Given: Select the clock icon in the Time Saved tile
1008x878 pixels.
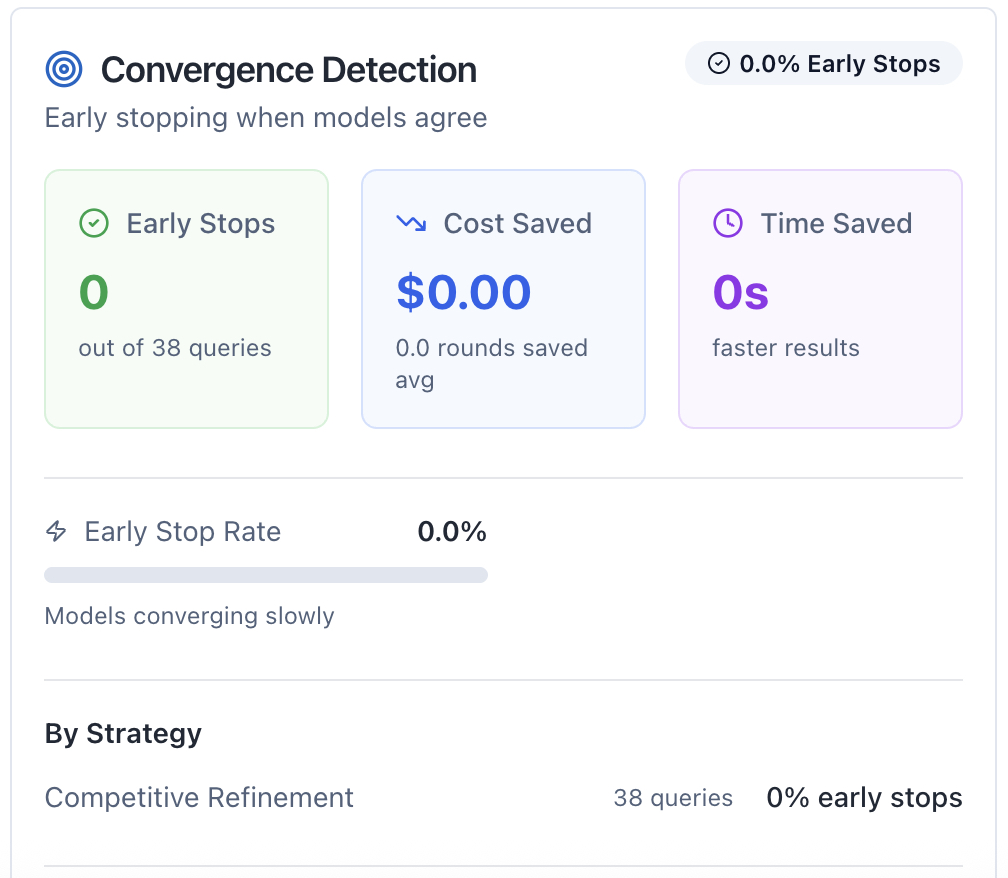Looking at the screenshot, I should (728, 223).
